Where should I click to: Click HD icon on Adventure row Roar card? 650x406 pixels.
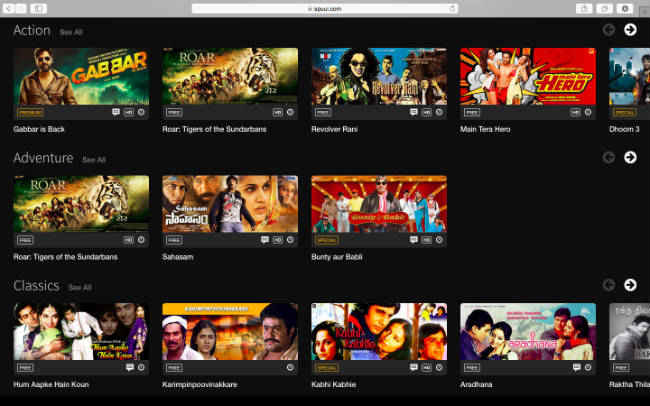[x=129, y=240]
